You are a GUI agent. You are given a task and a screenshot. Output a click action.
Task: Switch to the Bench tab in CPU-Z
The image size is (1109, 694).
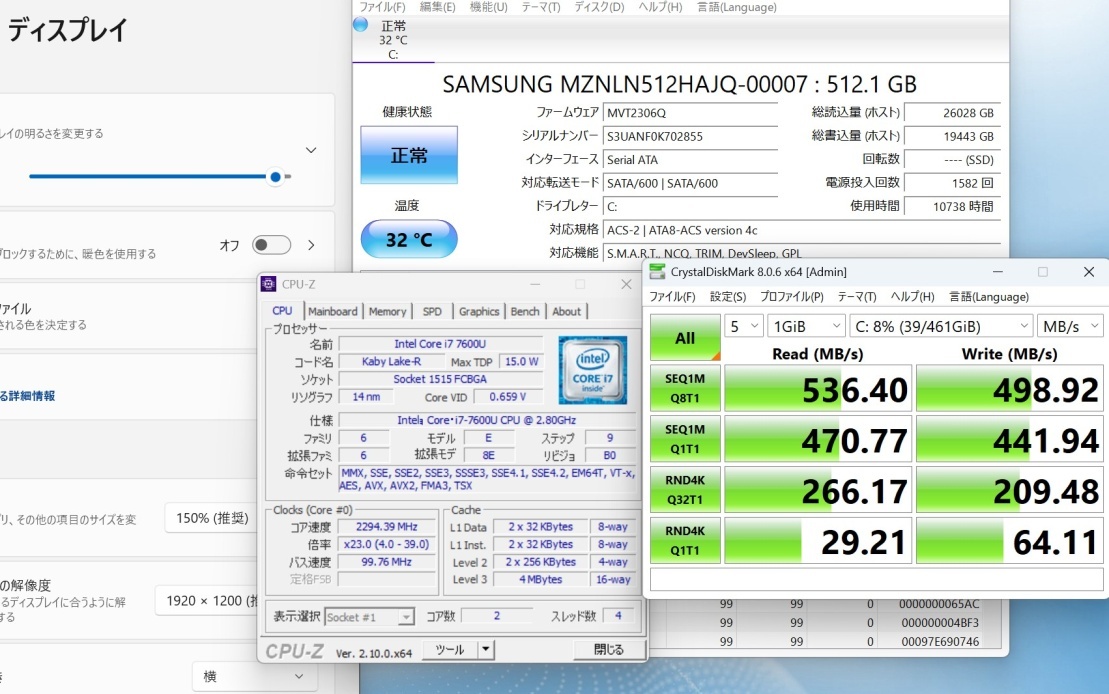[x=525, y=311]
